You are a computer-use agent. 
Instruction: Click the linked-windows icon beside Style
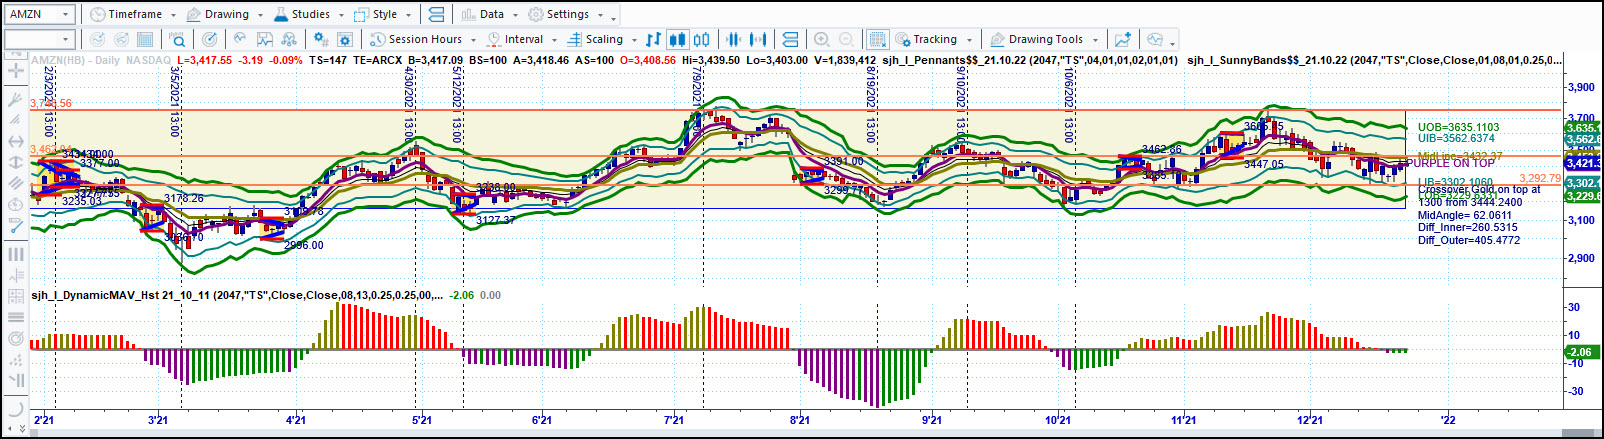tap(436, 14)
